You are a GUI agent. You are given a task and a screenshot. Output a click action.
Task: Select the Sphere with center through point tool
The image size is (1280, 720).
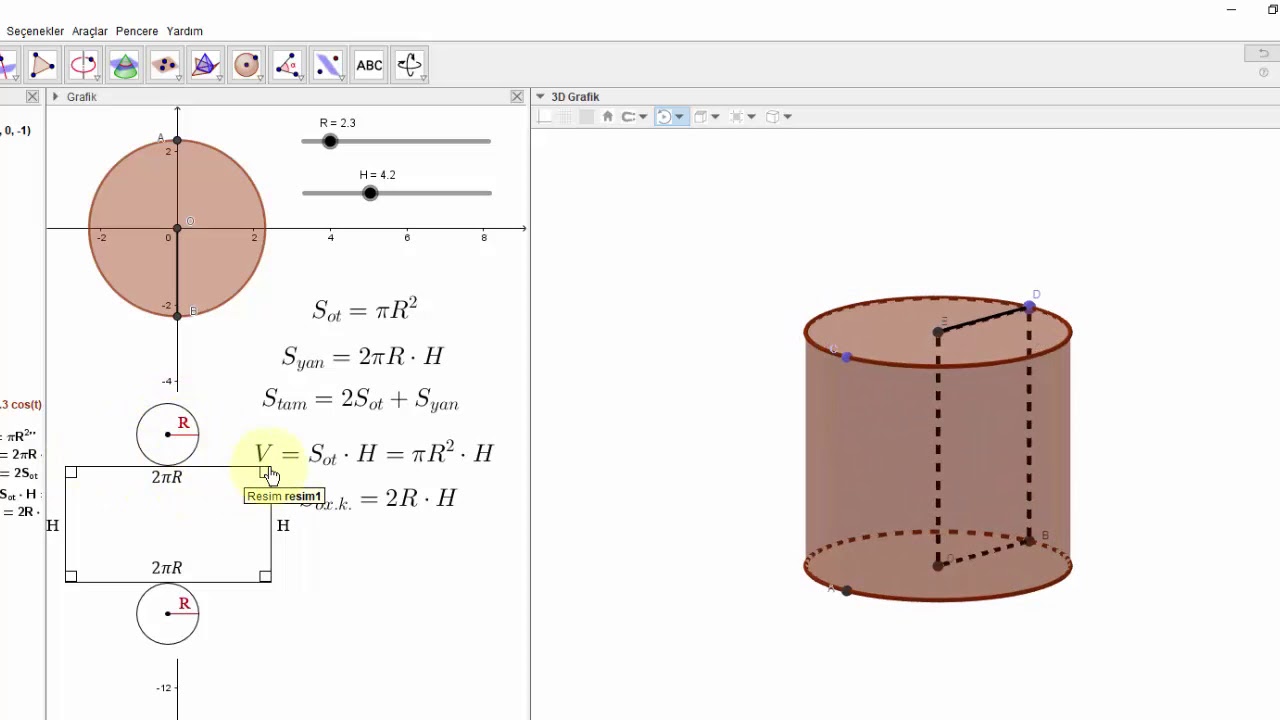(246, 65)
